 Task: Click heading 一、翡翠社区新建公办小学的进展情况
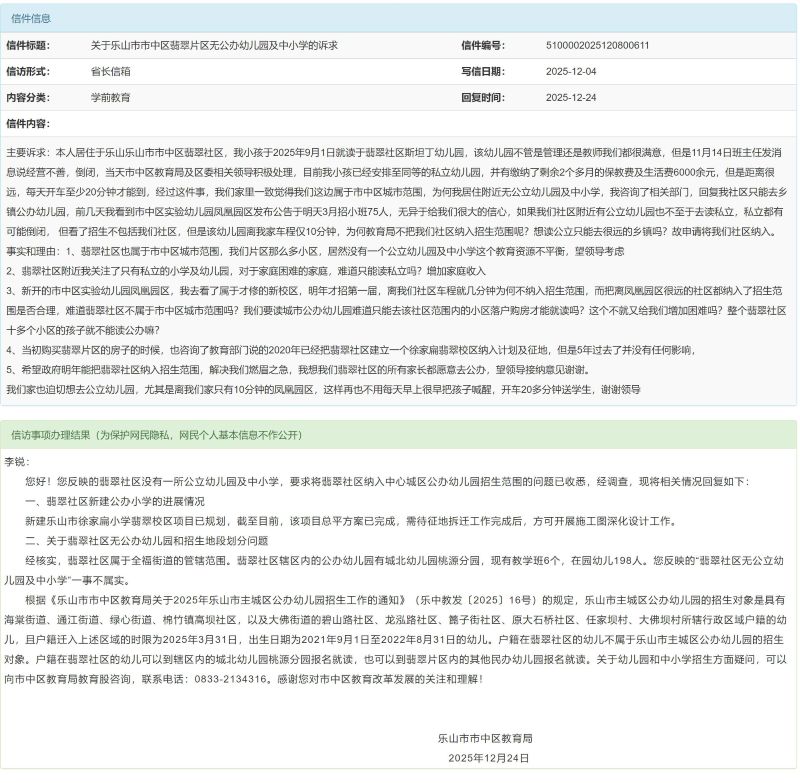click(x=114, y=501)
